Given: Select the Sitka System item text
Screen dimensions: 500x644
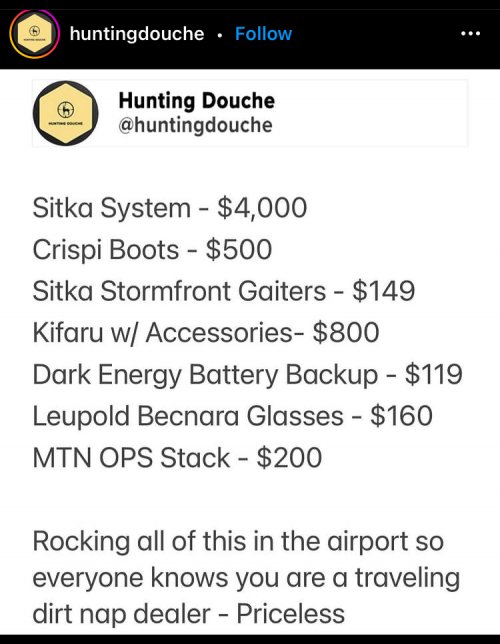Looking at the screenshot, I should 111,208.
